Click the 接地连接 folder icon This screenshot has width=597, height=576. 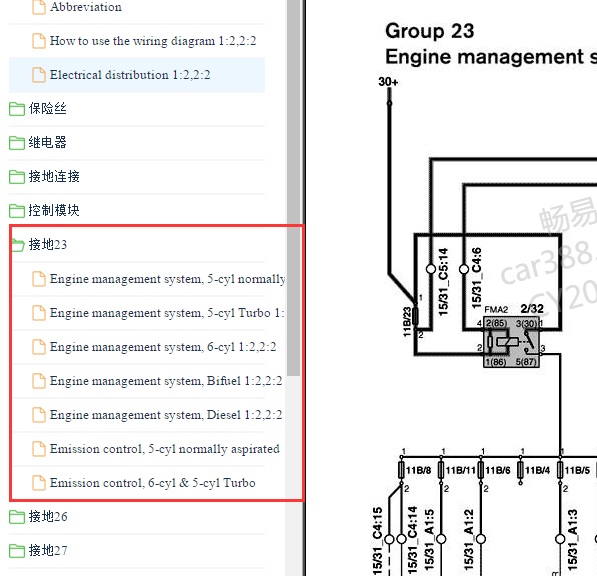[x=17, y=177]
